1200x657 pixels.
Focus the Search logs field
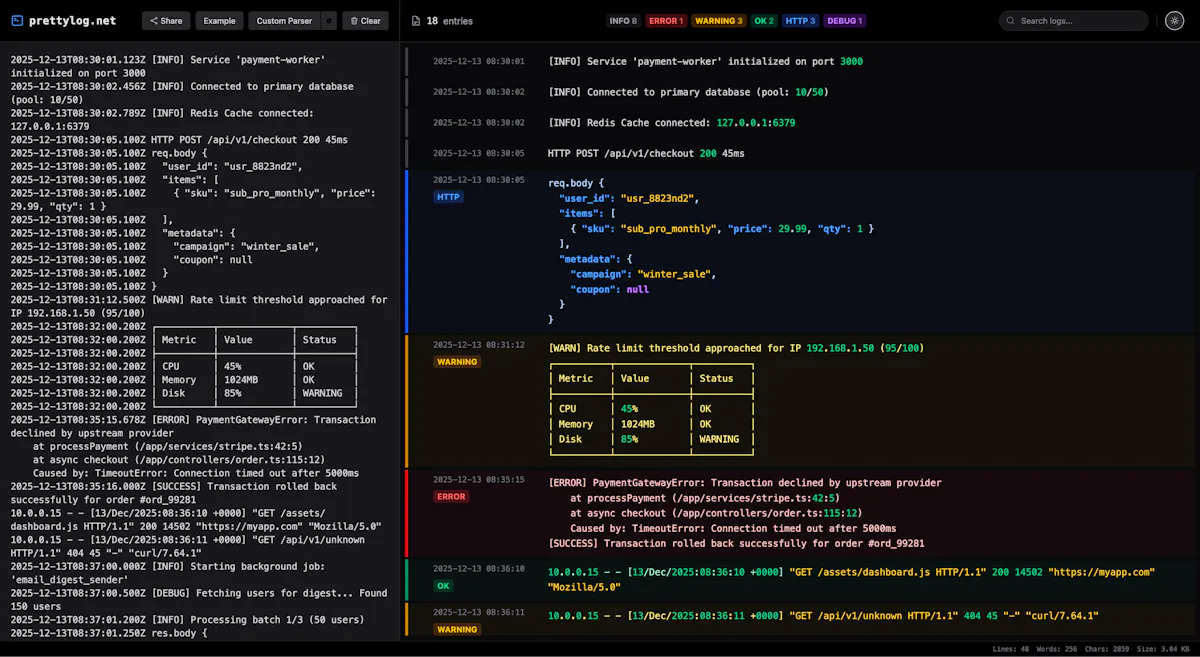[x=1074, y=21]
